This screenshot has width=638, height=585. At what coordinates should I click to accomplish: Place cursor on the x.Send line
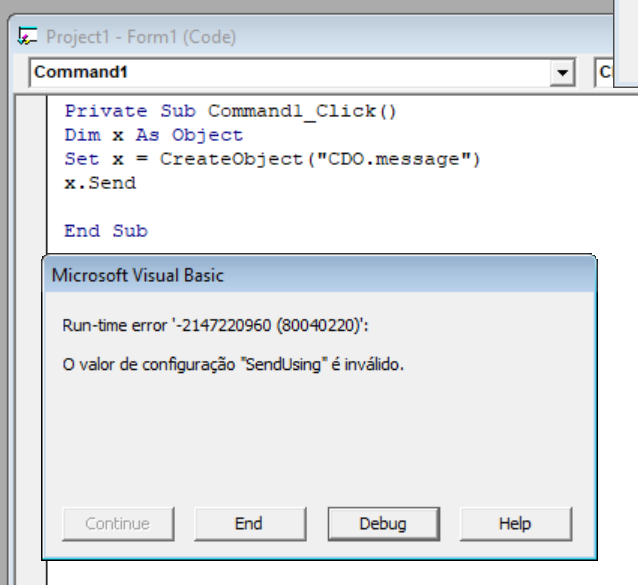click(x=100, y=183)
